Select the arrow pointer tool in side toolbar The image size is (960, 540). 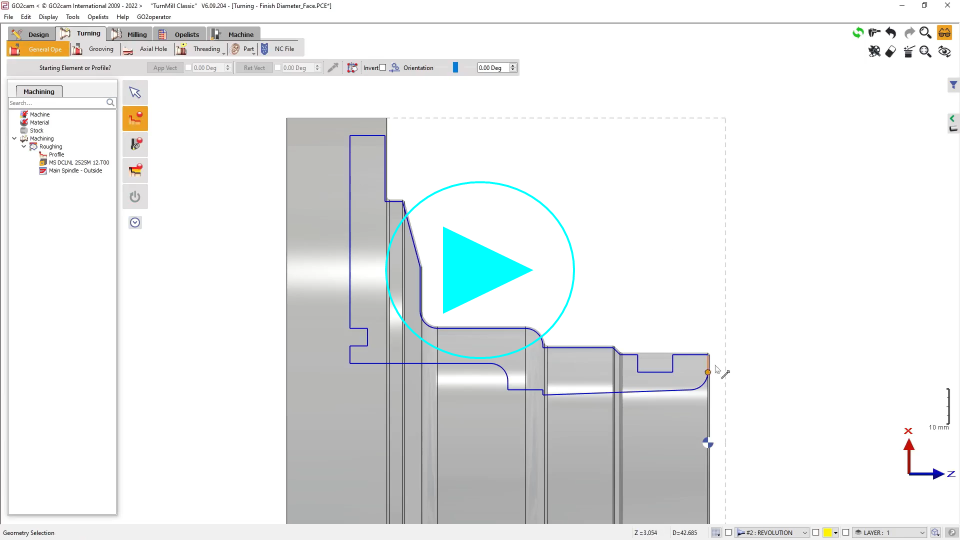pos(135,93)
